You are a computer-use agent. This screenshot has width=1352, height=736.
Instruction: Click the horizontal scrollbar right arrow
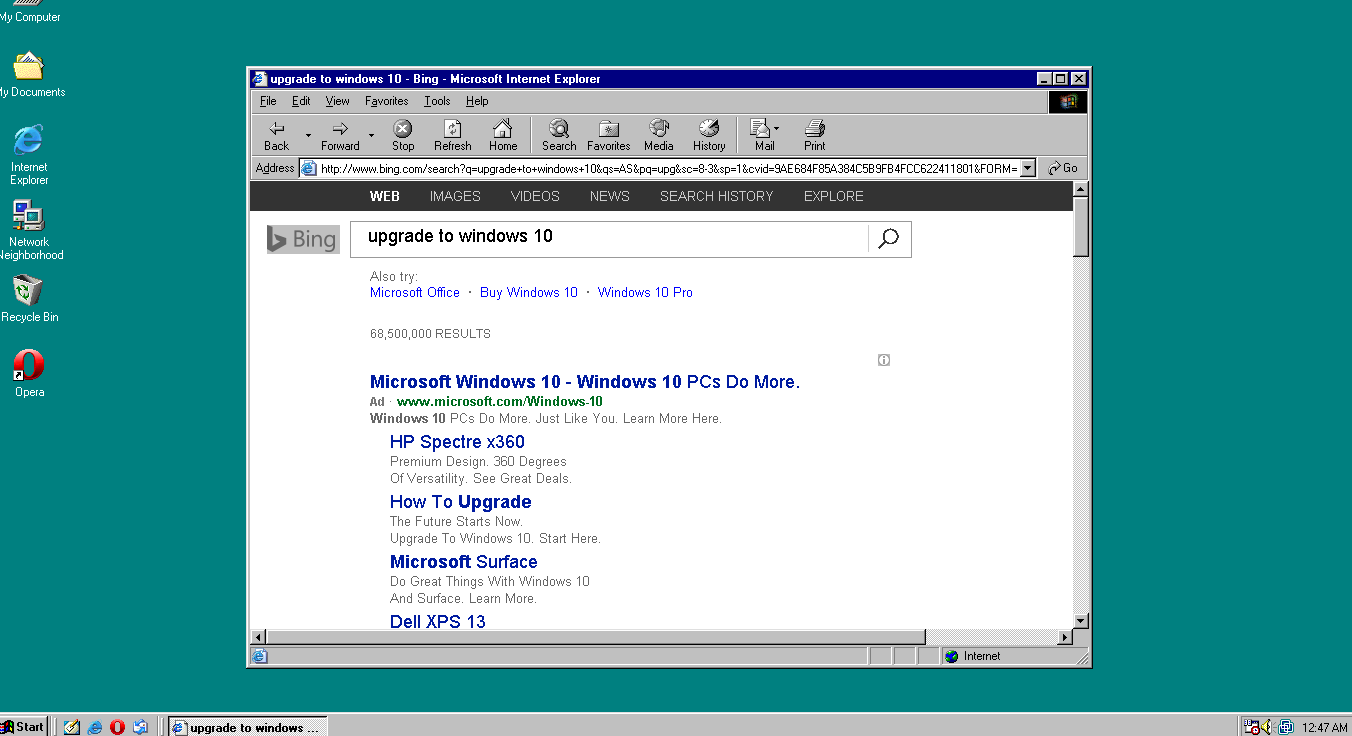click(x=1065, y=637)
